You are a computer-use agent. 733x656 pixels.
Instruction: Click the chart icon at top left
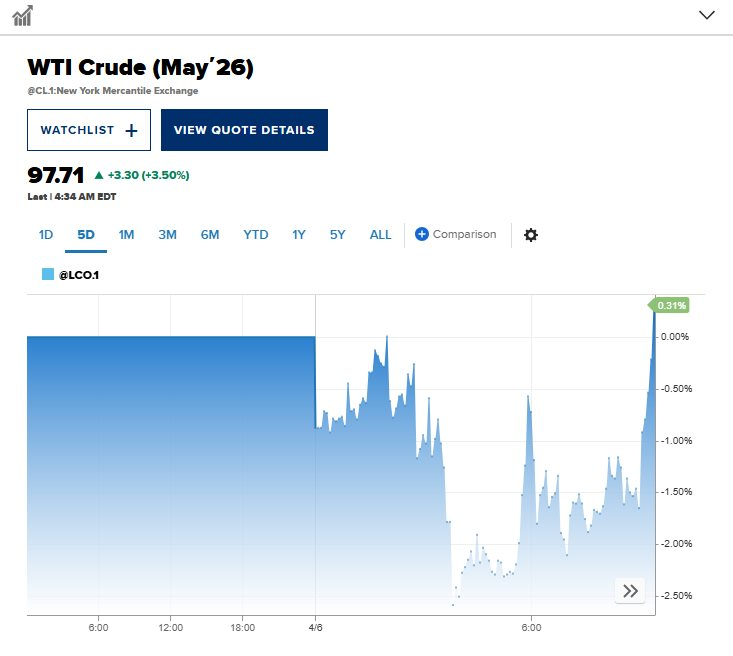22,15
